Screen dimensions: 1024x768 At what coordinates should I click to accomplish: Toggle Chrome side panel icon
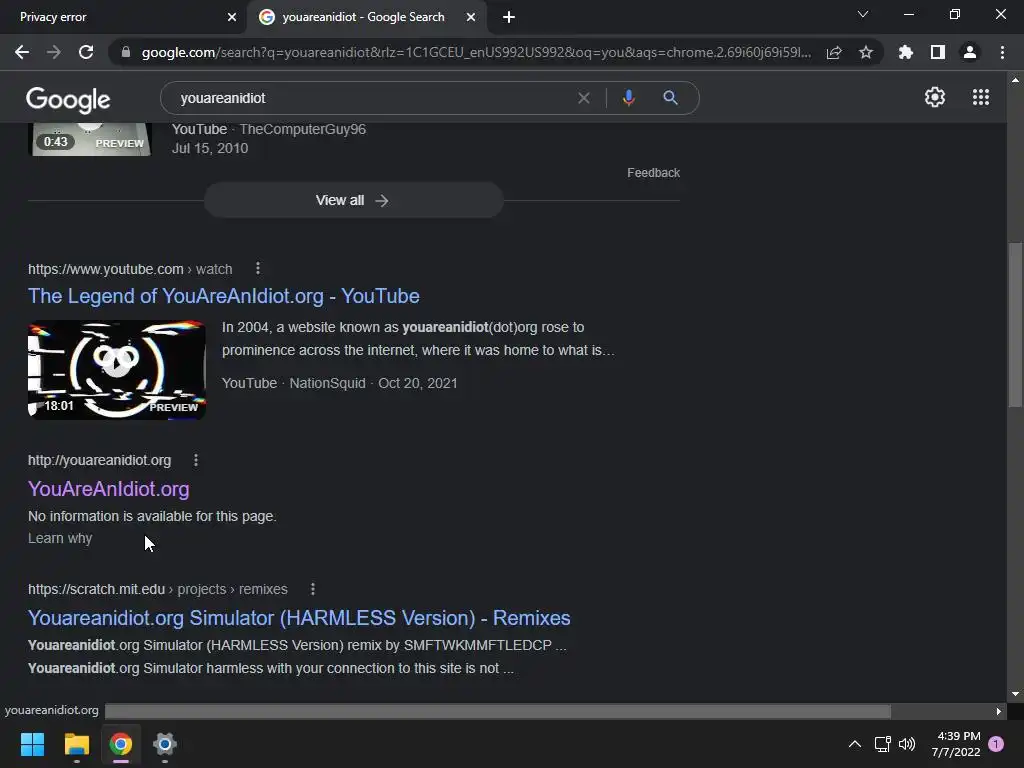938,52
